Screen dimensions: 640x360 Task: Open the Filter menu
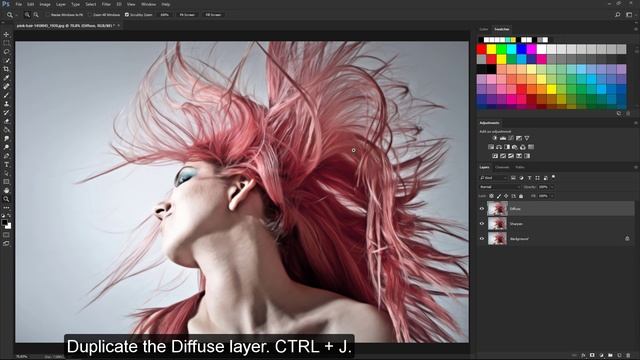pos(106,4)
